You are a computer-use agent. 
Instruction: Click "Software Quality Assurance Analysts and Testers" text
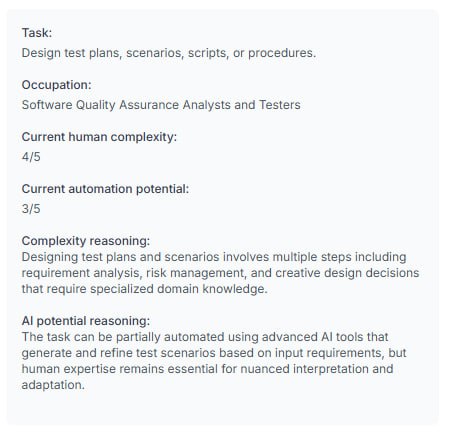[161, 105]
